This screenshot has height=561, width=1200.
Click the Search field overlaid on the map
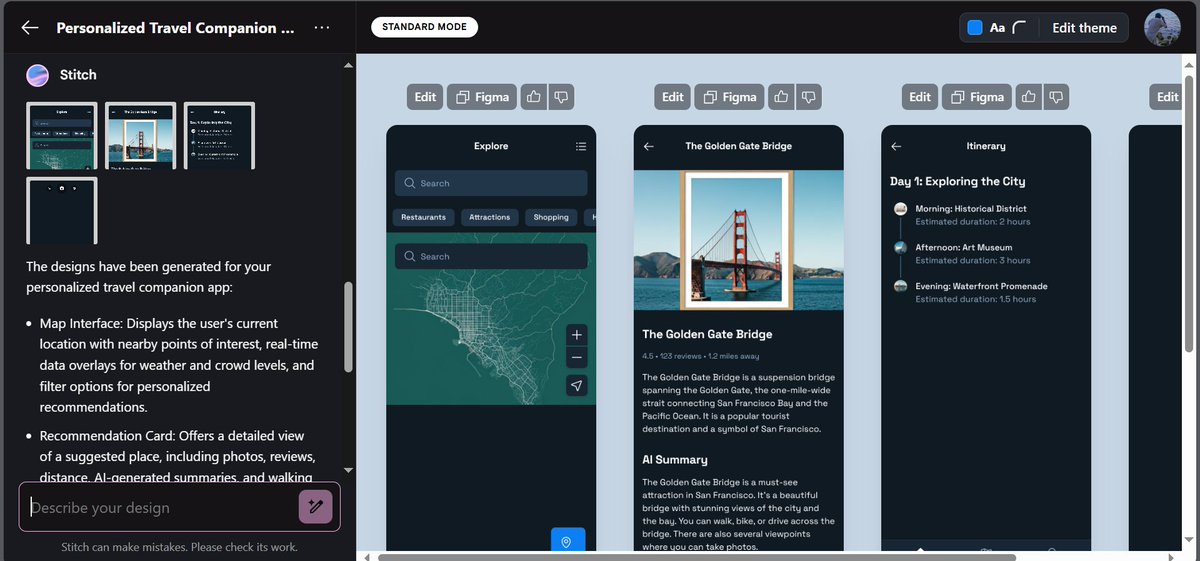[x=491, y=256]
